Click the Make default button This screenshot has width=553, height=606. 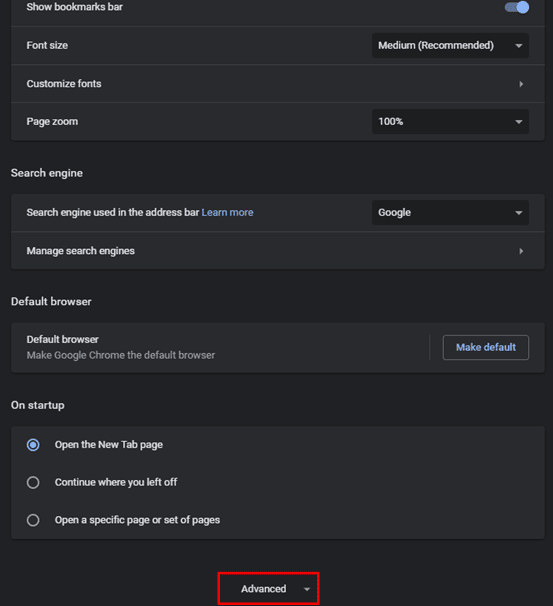(x=486, y=347)
